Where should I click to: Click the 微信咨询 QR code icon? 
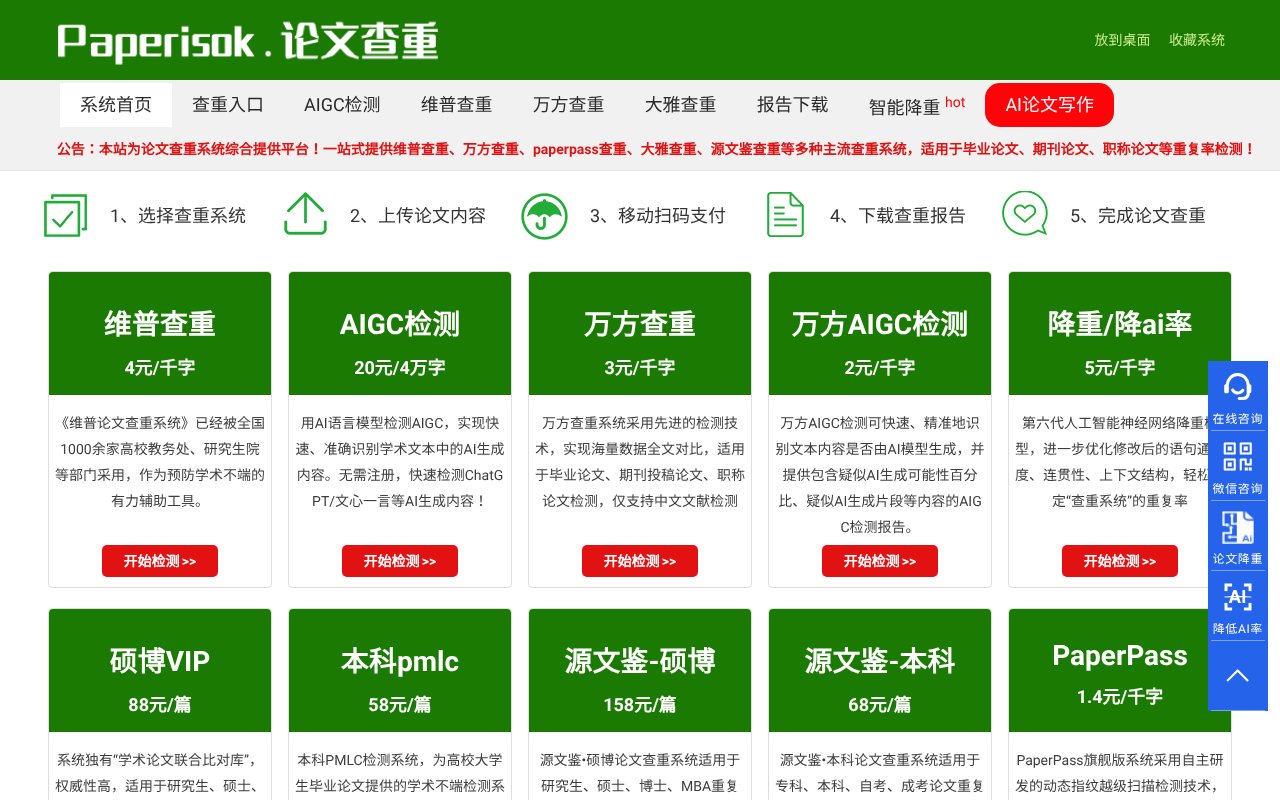pyautogui.click(x=1238, y=458)
